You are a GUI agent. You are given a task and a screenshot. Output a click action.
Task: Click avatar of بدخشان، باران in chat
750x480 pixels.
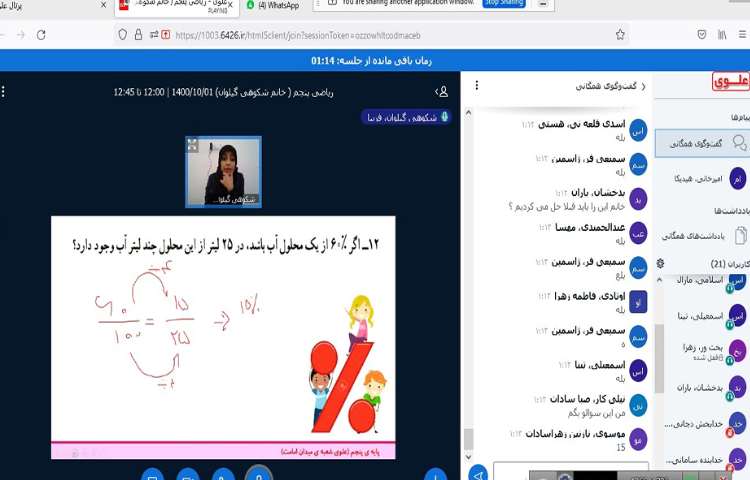point(638,199)
